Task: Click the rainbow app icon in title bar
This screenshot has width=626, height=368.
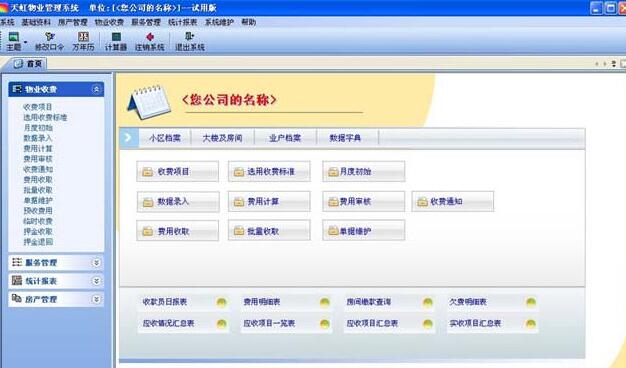Action: click(4, 8)
